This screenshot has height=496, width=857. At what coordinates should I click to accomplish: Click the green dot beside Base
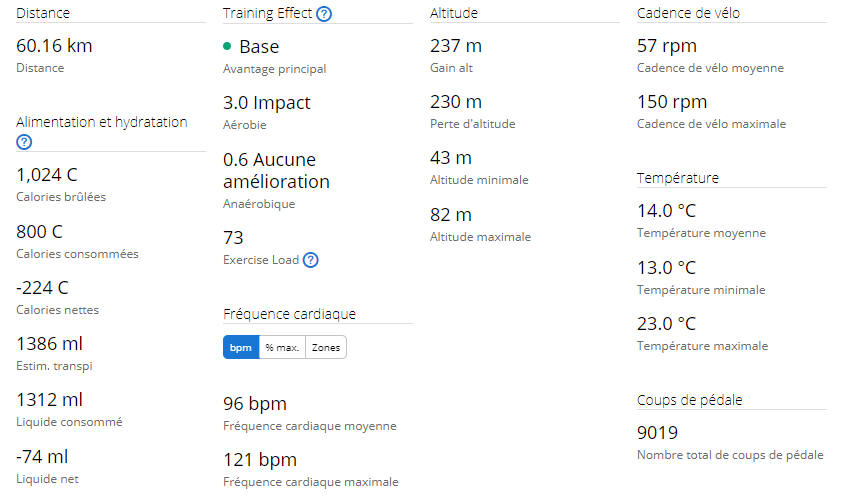pos(227,46)
